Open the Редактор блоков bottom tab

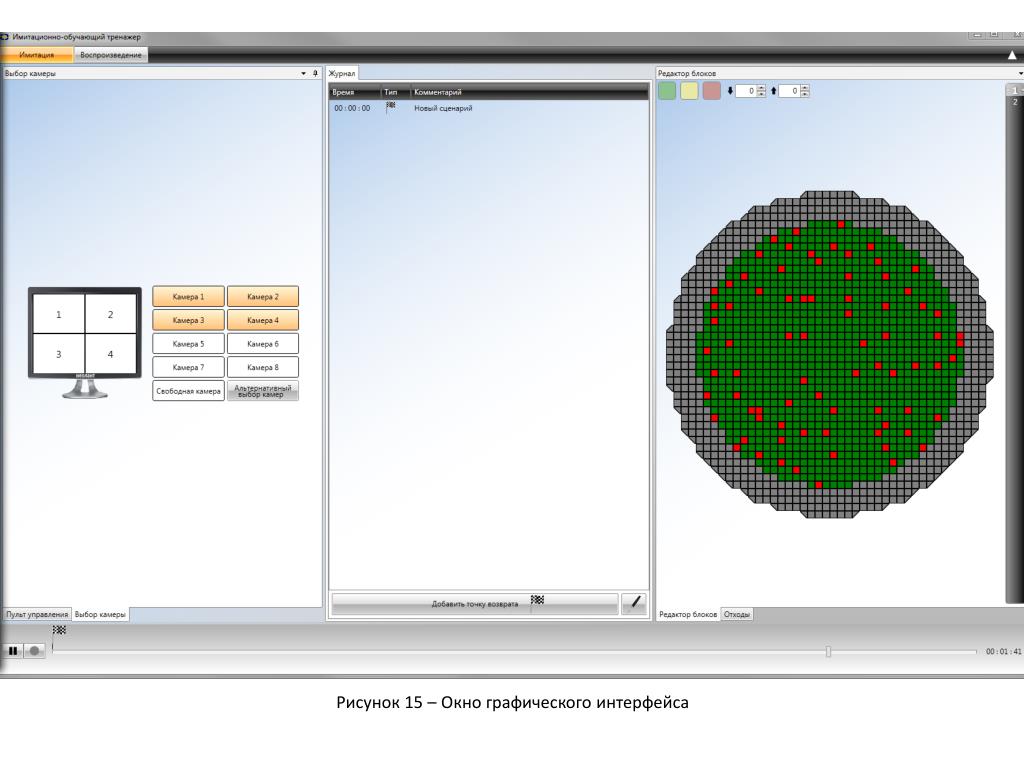click(688, 614)
